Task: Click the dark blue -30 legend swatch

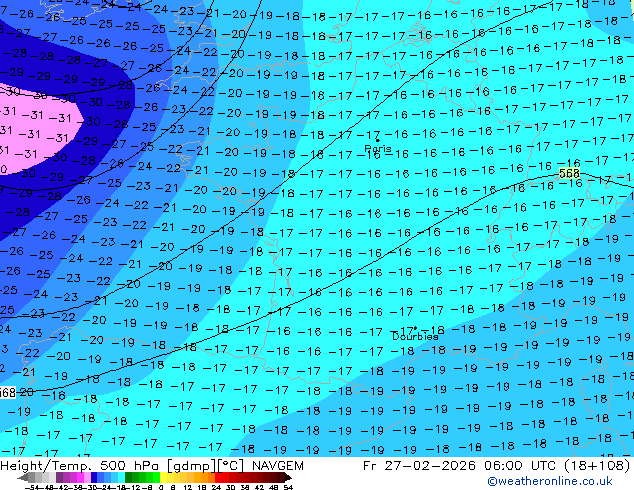Action: click(x=94, y=477)
